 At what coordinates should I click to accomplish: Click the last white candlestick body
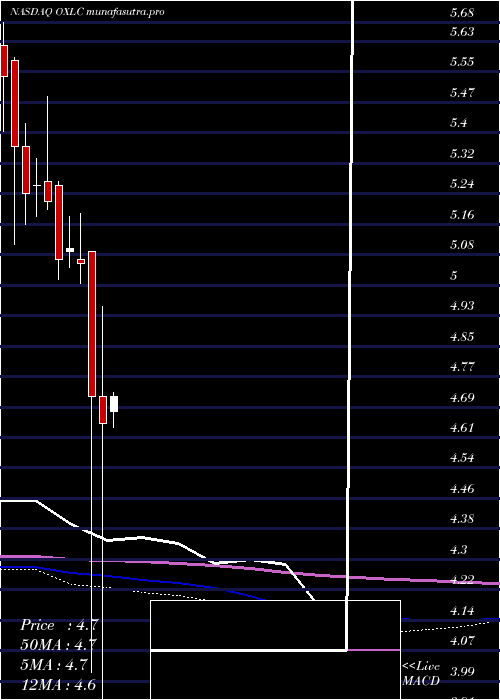click(114, 404)
